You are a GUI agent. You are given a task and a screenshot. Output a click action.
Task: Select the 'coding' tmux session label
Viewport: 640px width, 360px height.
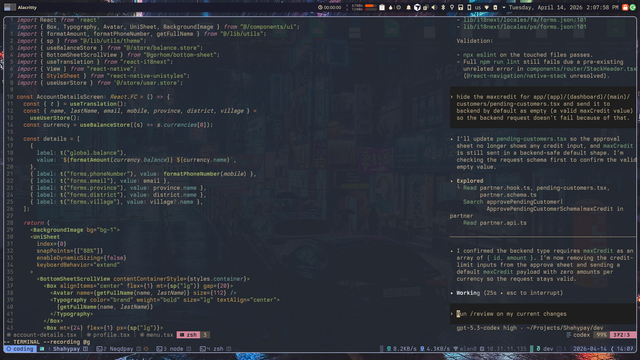pyautogui.click(x=20, y=349)
